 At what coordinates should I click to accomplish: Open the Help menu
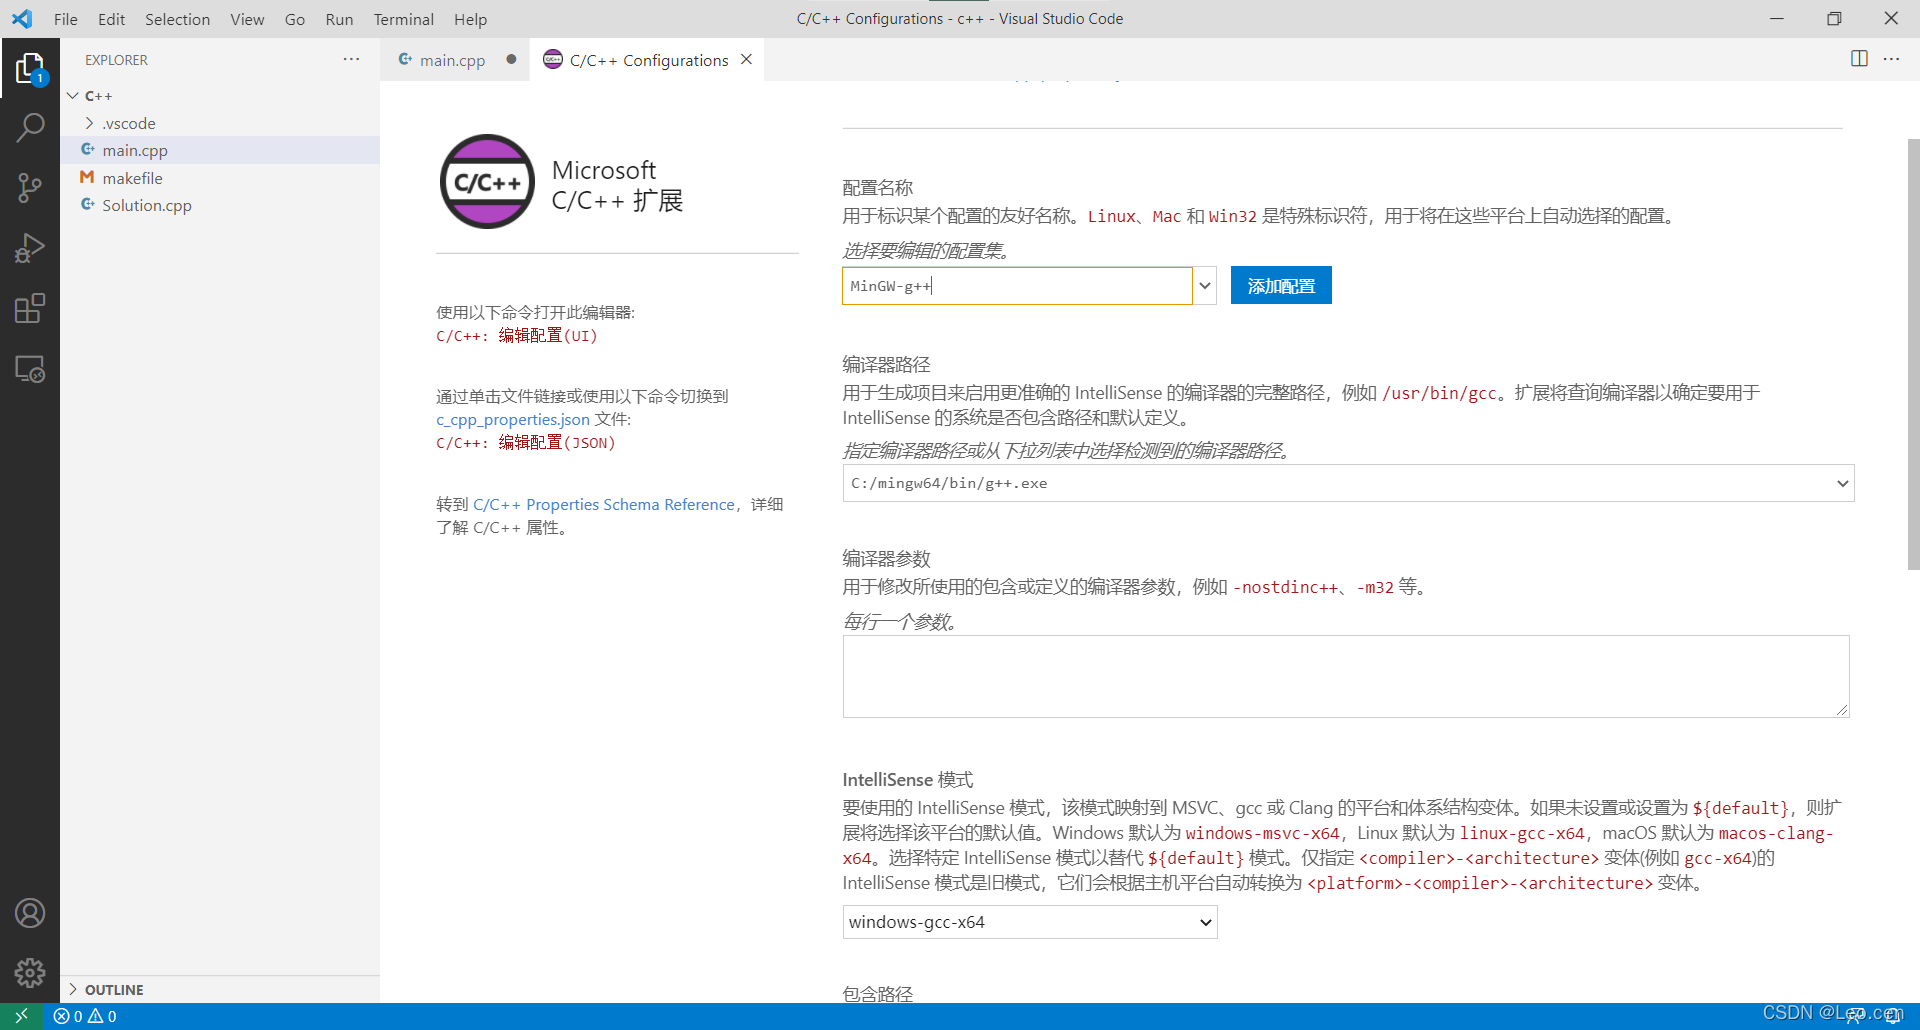point(470,19)
